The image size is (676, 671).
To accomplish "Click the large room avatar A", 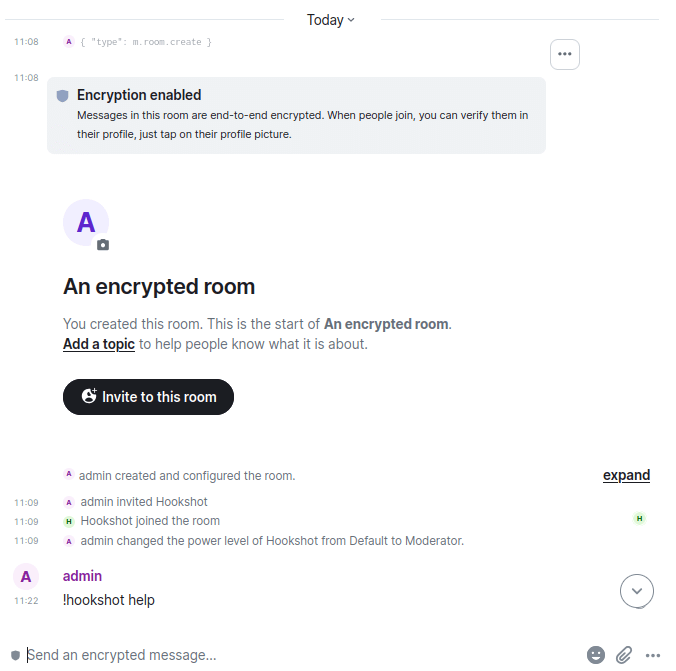I will click(86, 223).
